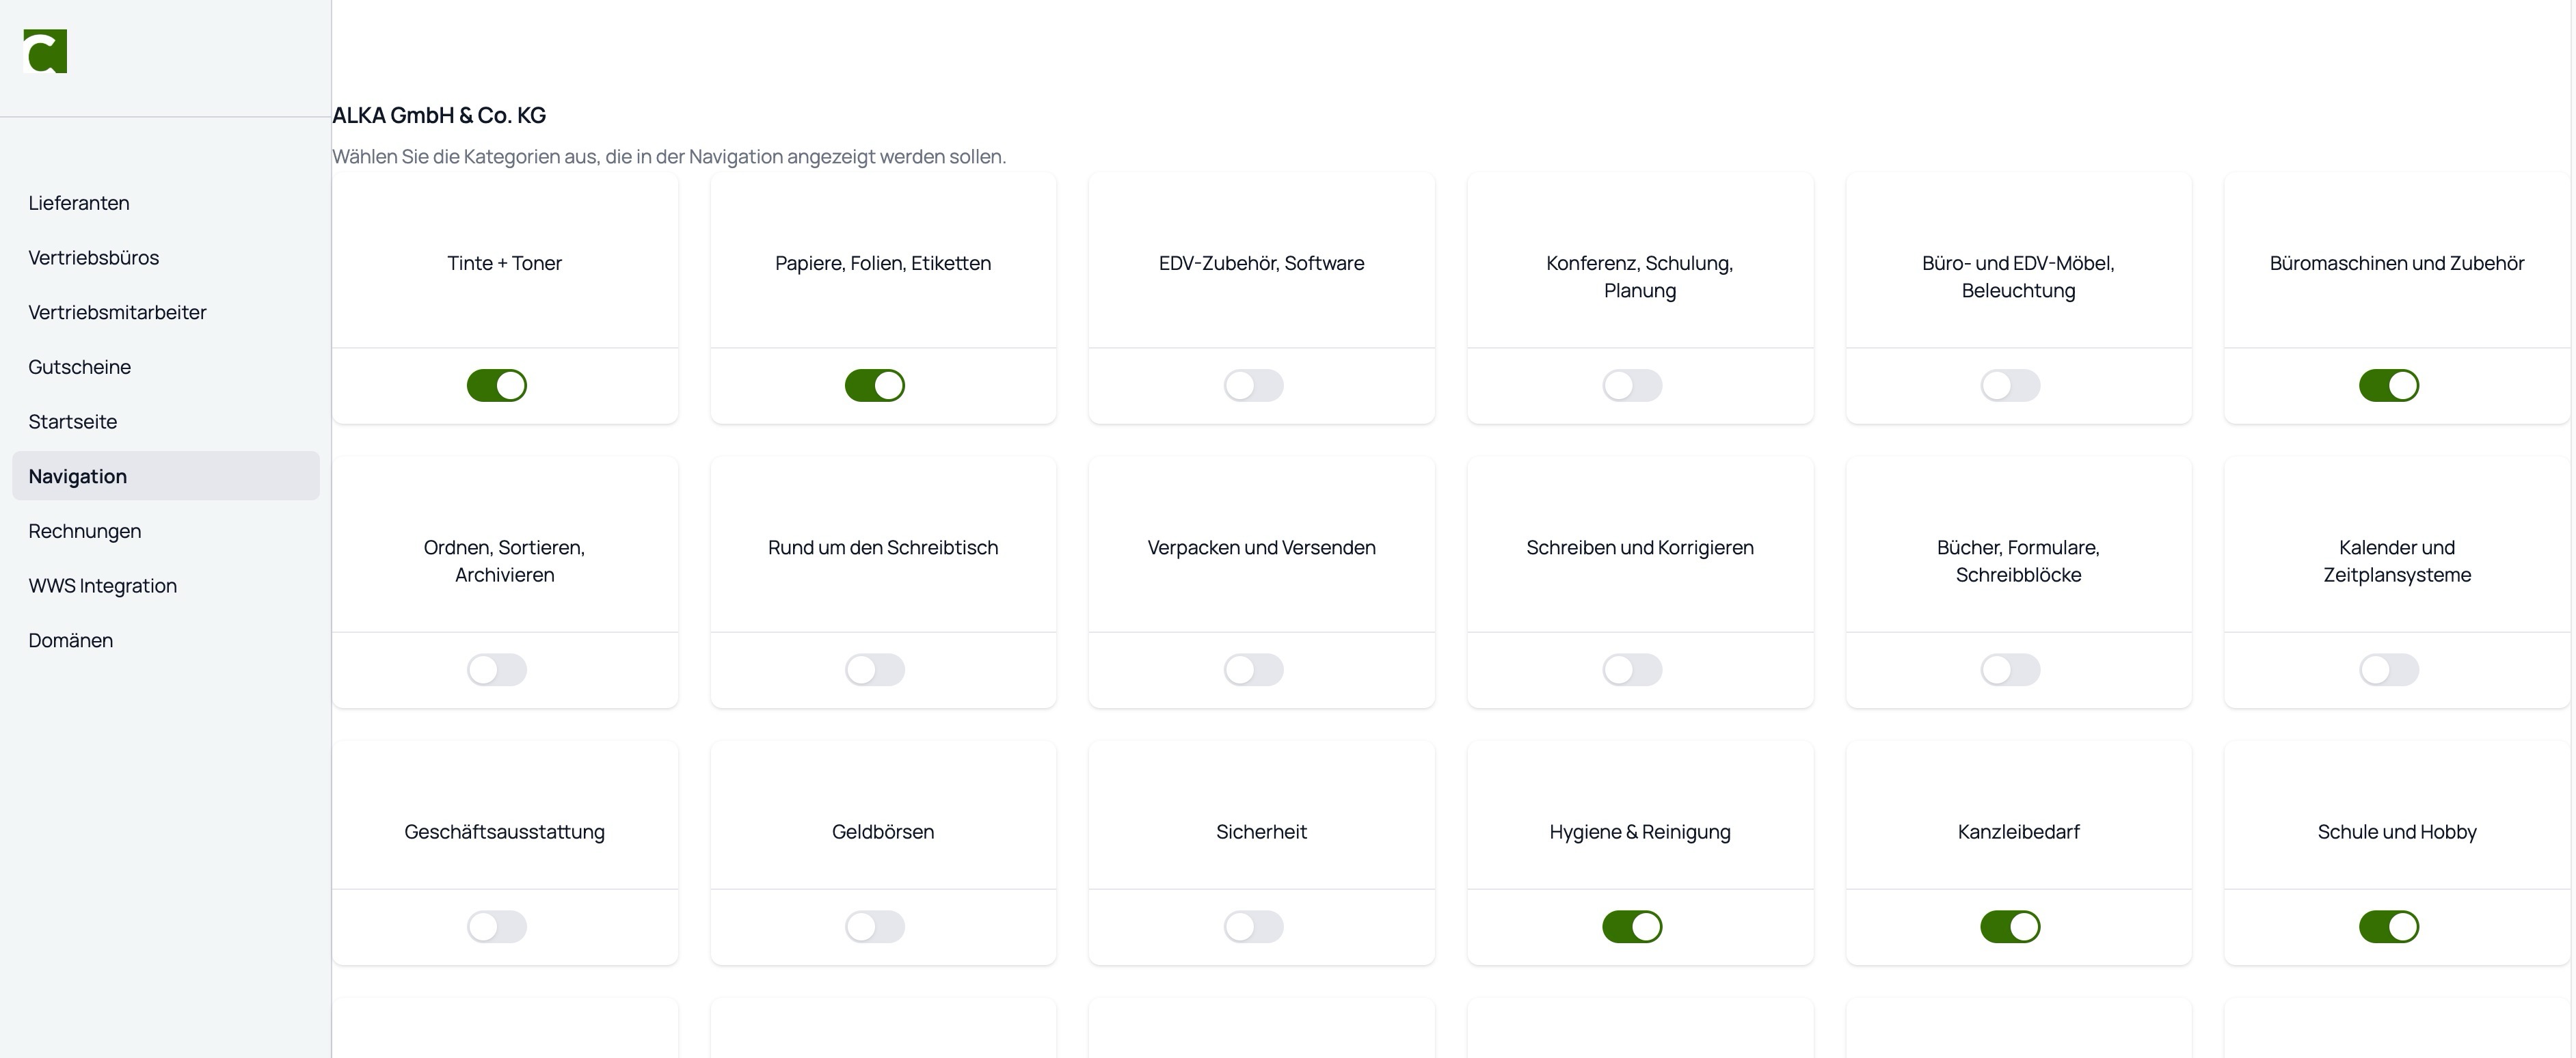Go to Vertriebsbüros section
2576x1058 pixels.
coord(94,258)
